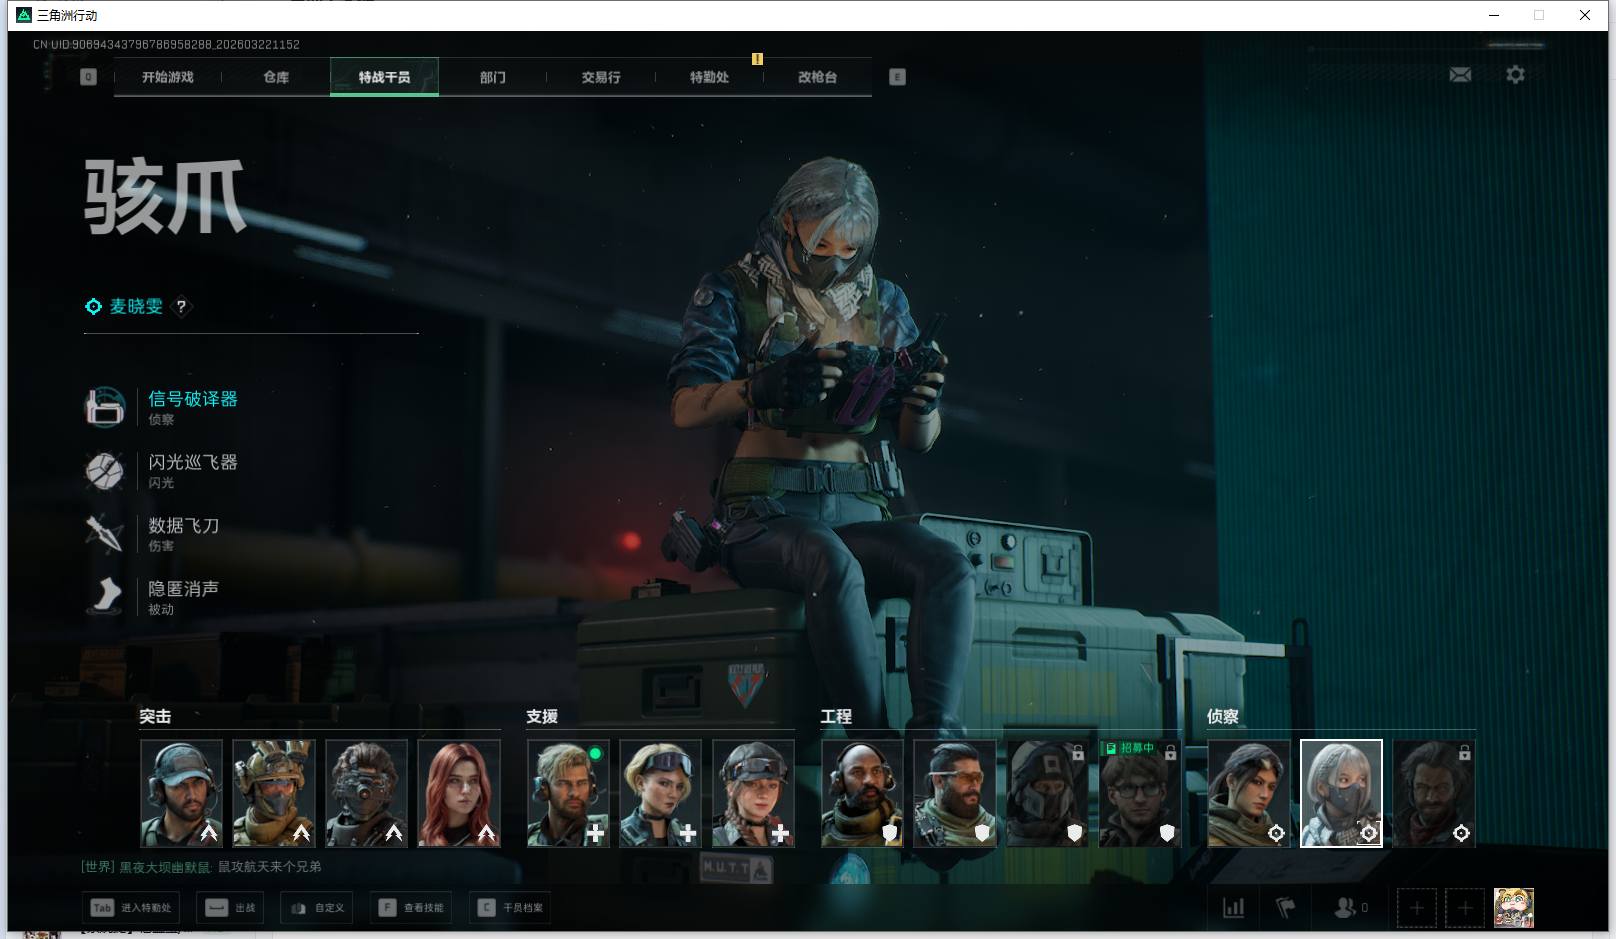The image size is (1616, 939).
Task: Choose the blonde support operator with goggles
Action: click(x=660, y=793)
